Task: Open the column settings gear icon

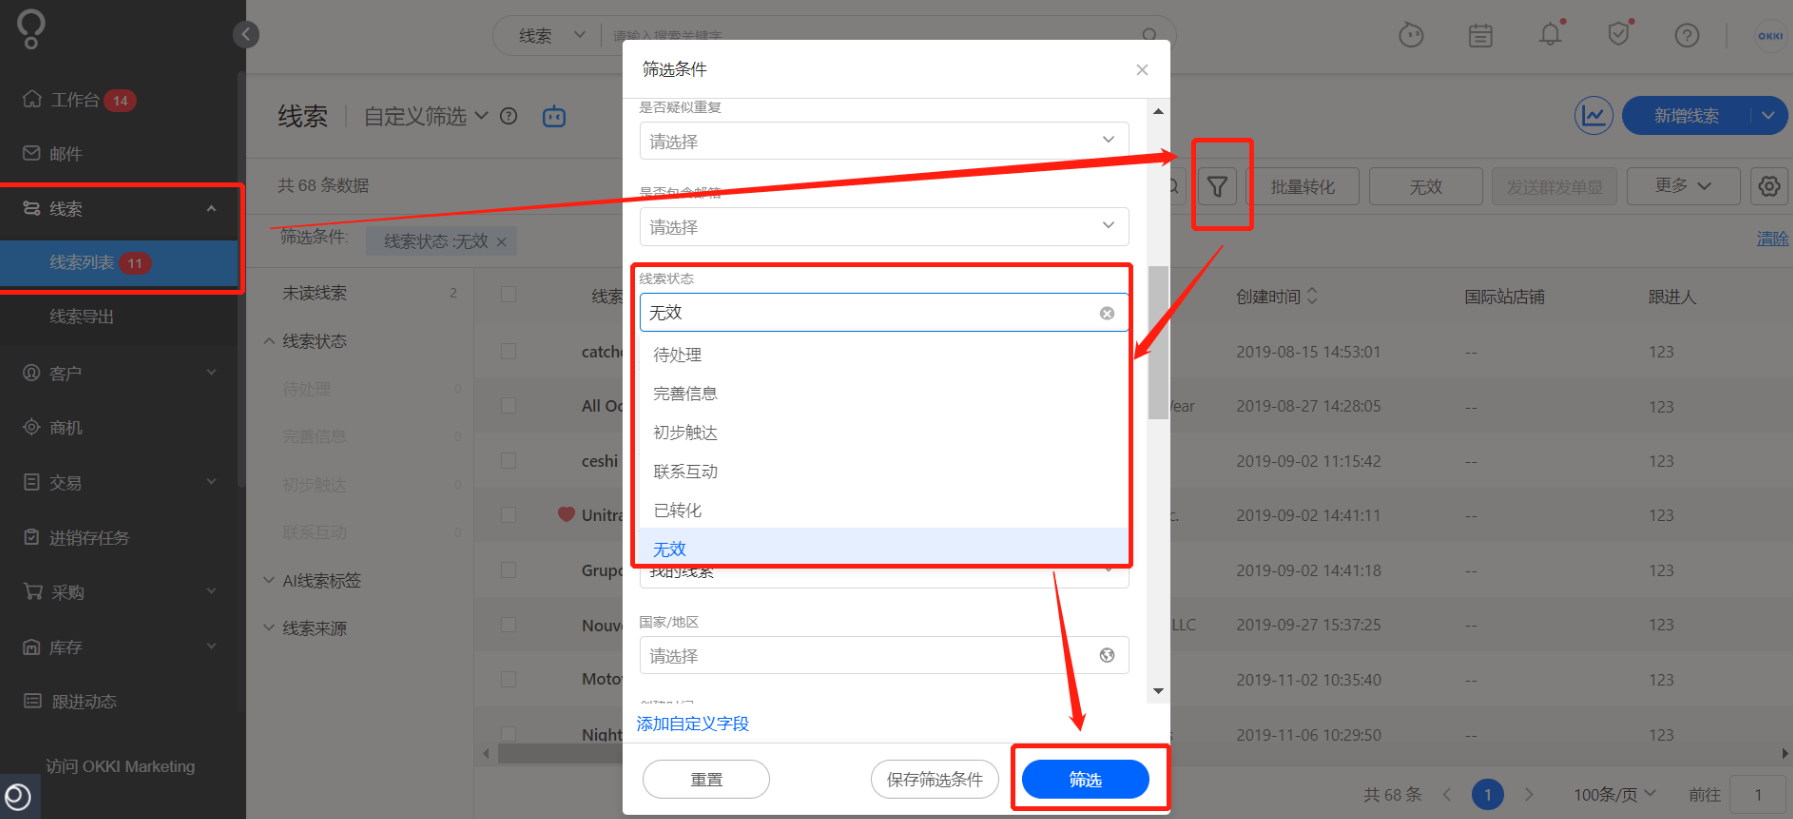Action: 1769,186
